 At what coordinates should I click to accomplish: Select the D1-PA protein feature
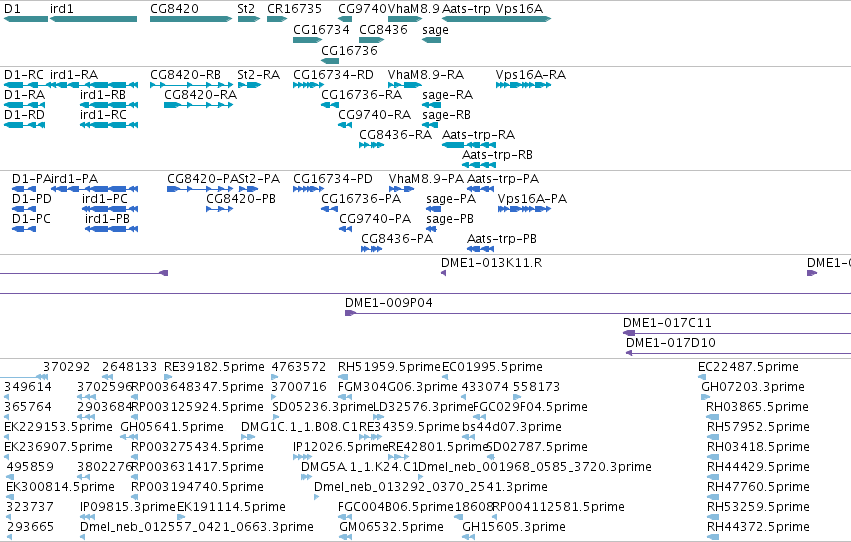click(x=24, y=189)
